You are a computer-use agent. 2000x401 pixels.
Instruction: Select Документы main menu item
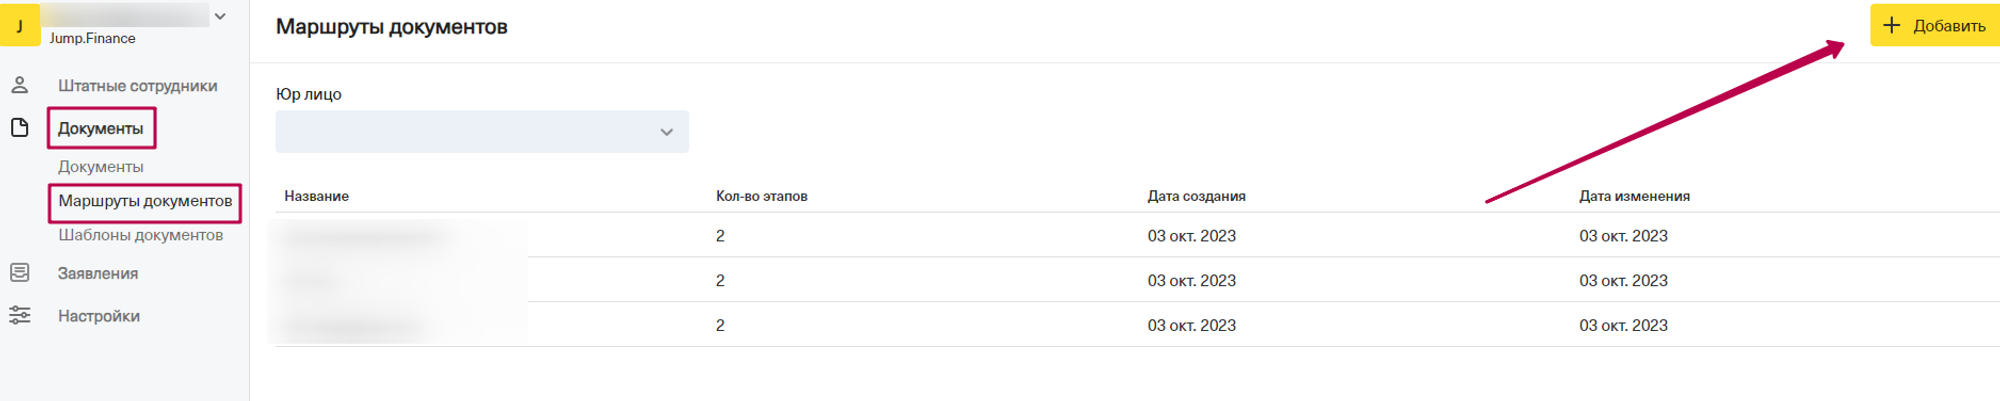click(100, 129)
